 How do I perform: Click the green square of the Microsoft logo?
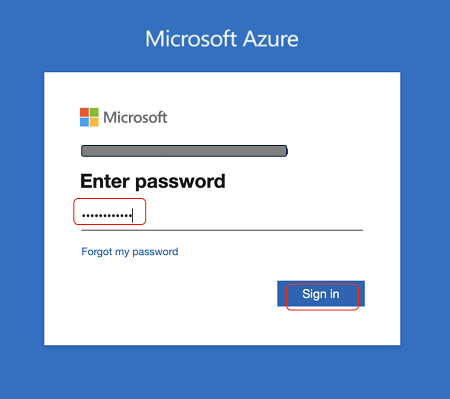point(94,112)
